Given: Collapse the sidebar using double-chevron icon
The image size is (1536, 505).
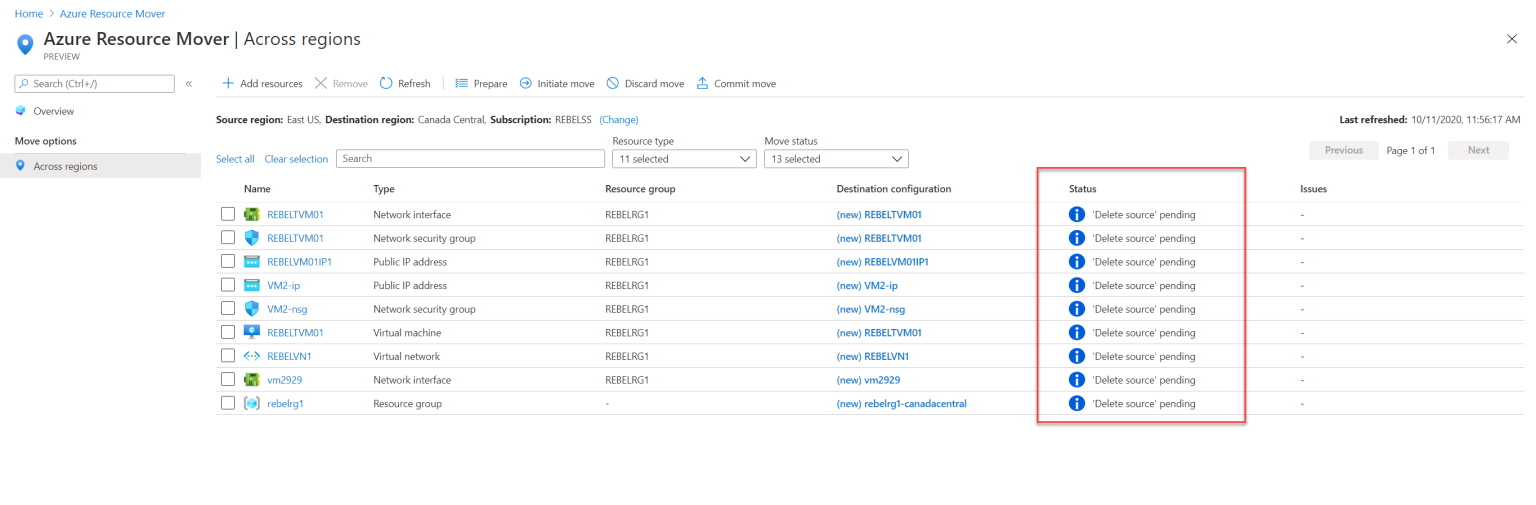Looking at the screenshot, I should coord(189,84).
